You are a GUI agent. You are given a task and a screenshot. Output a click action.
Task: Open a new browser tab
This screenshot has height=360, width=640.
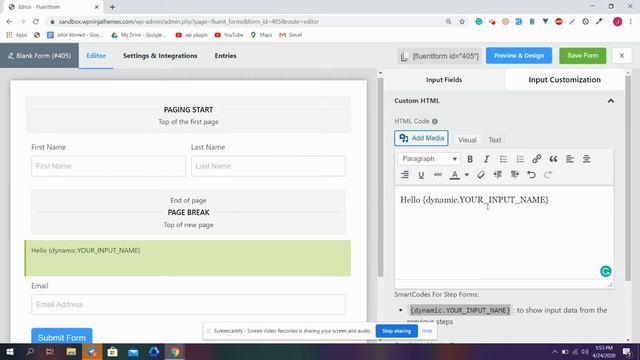tap(112, 7)
